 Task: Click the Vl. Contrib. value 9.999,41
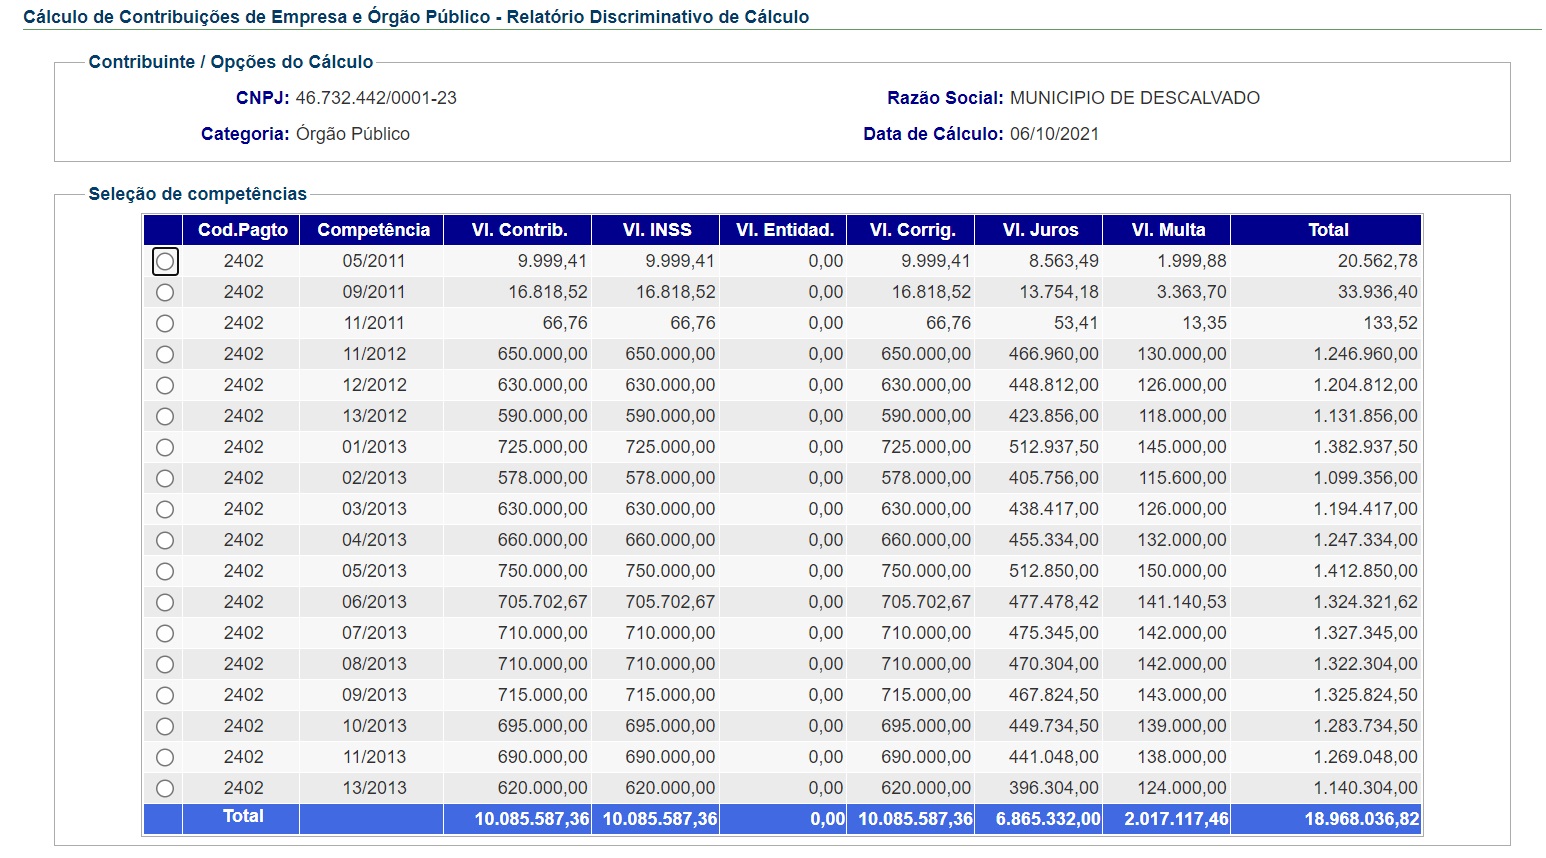coord(552,261)
